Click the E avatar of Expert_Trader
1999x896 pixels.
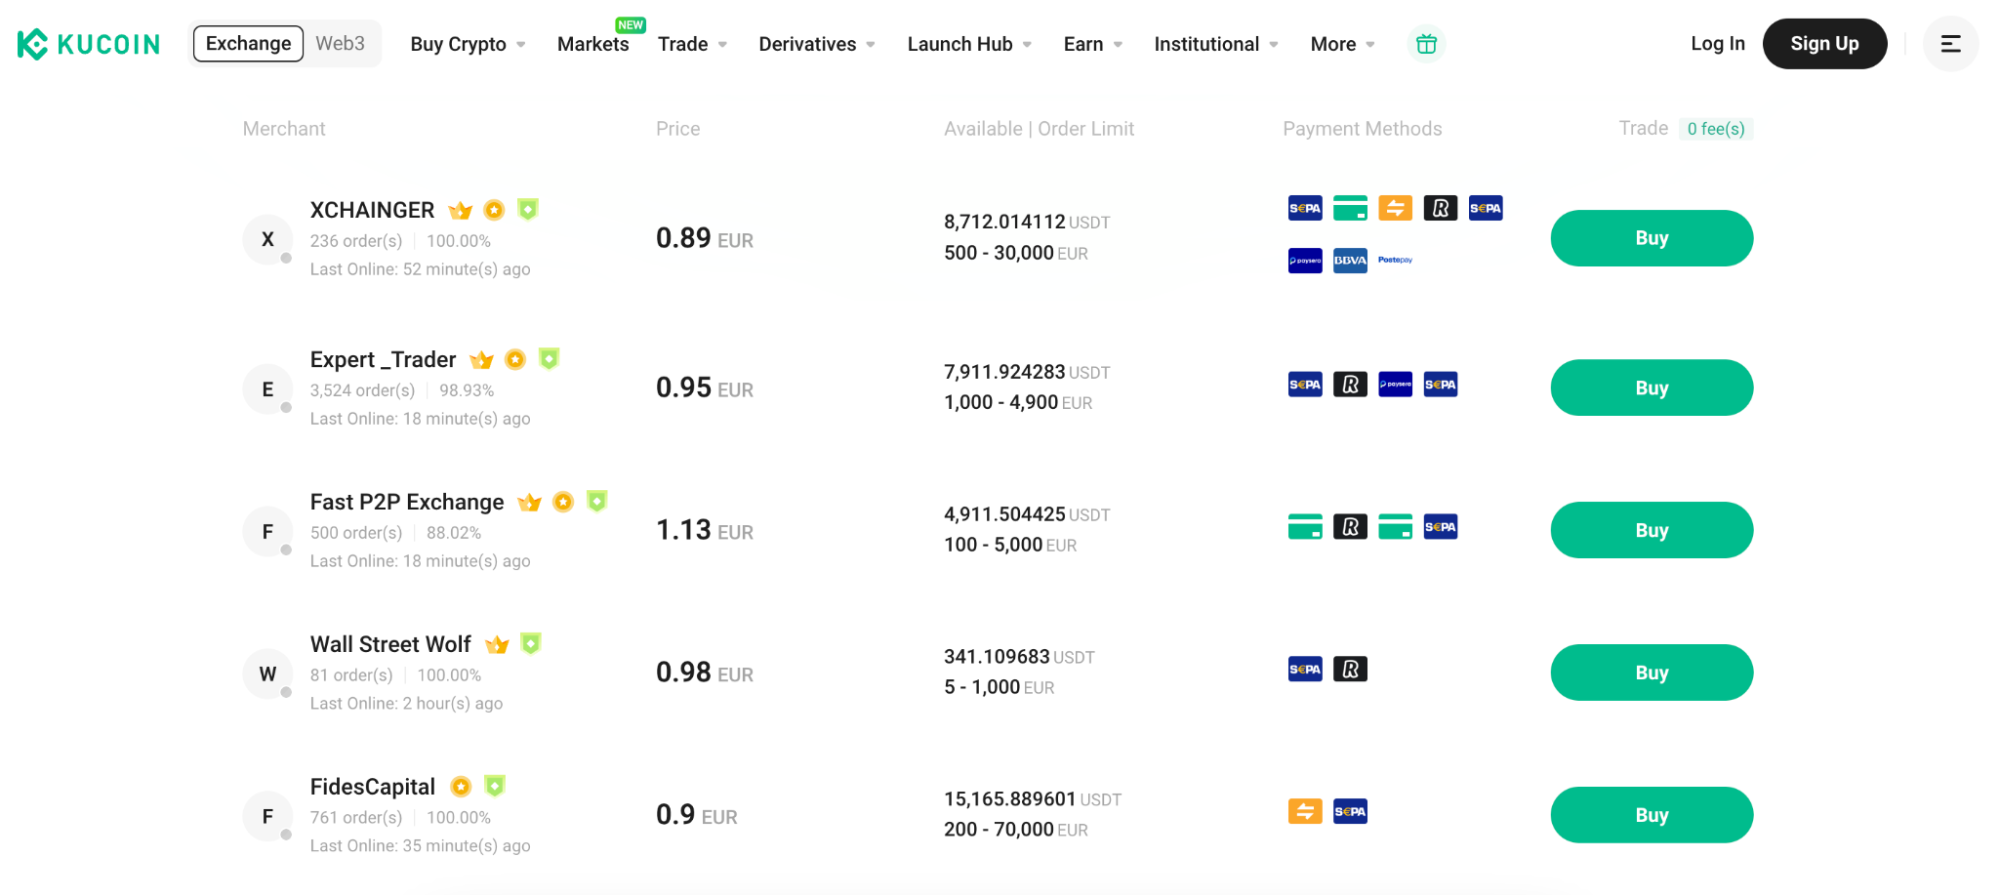(x=268, y=389)
